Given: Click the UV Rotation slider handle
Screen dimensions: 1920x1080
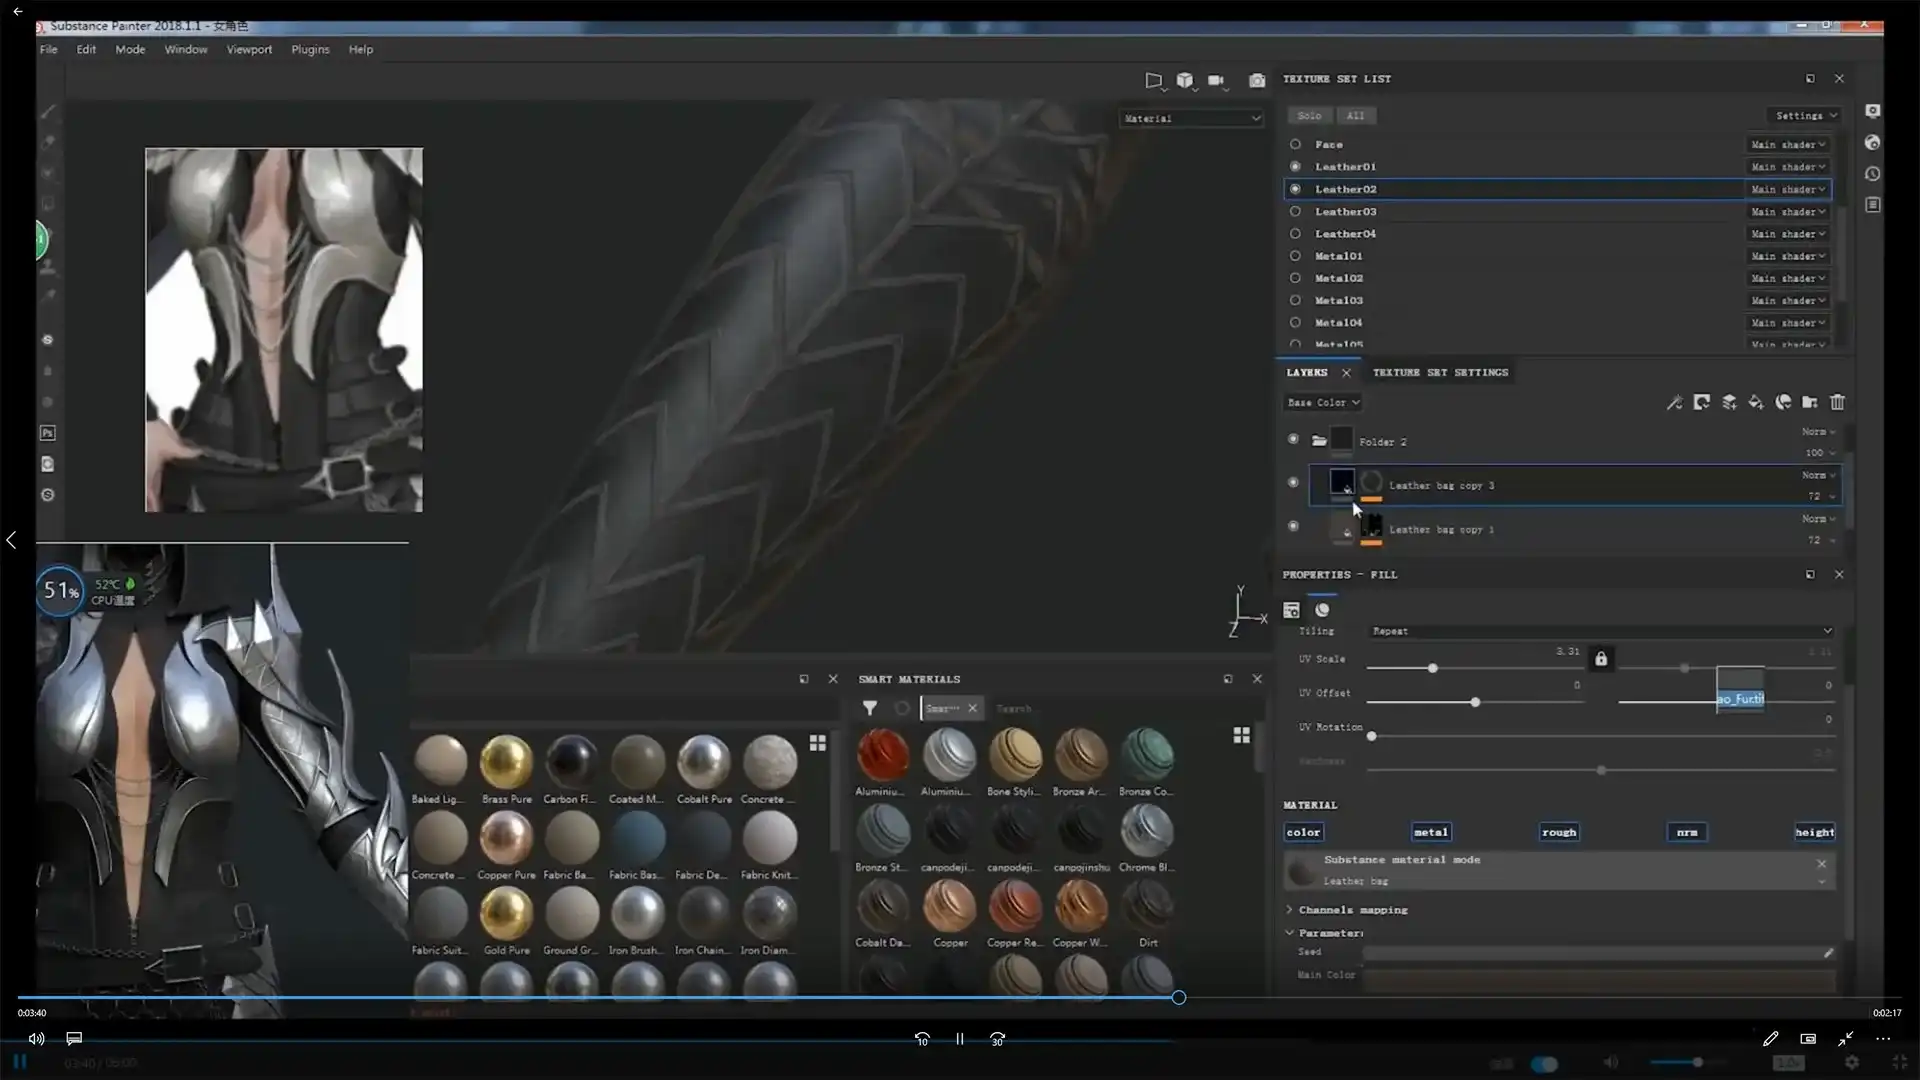Looking at the screenshot, I should [1372, 736].
